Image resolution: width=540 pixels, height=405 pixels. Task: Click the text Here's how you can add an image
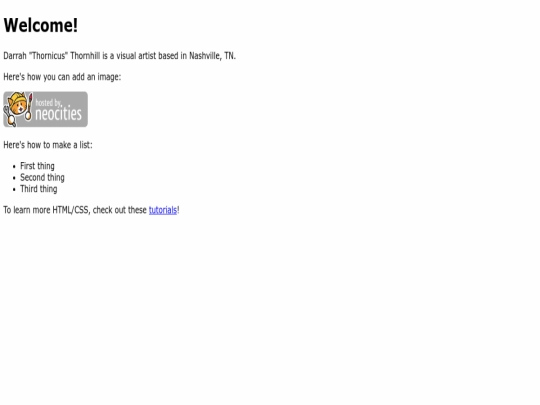click(62, 77)
